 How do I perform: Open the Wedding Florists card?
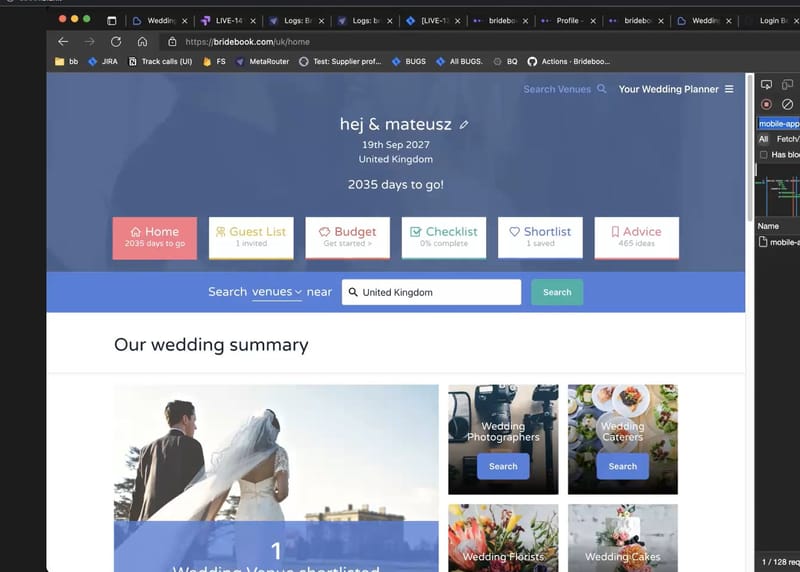tap(503, 538)
